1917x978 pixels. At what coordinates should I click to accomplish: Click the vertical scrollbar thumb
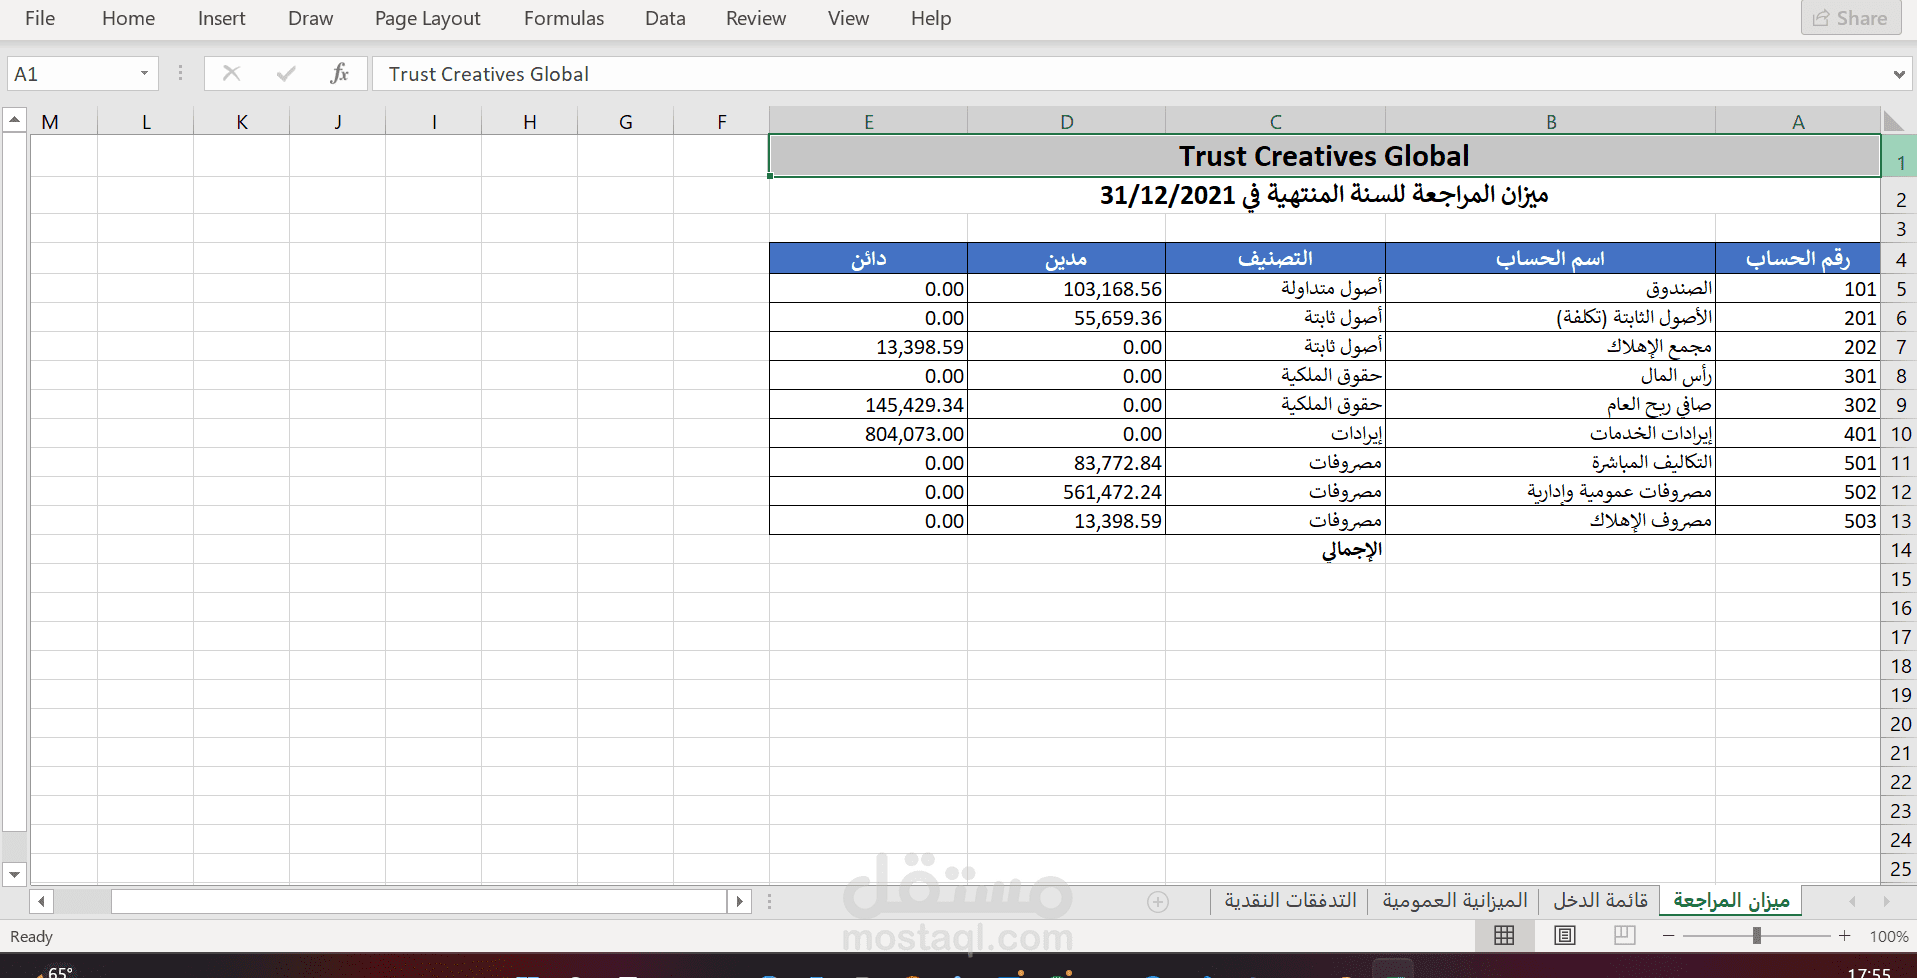[14, 482]
